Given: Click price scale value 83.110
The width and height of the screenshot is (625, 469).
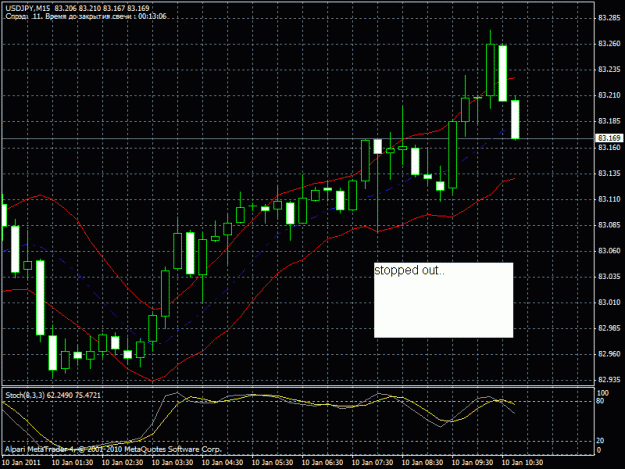Looking at the screenshot, I should click(609, 199).
